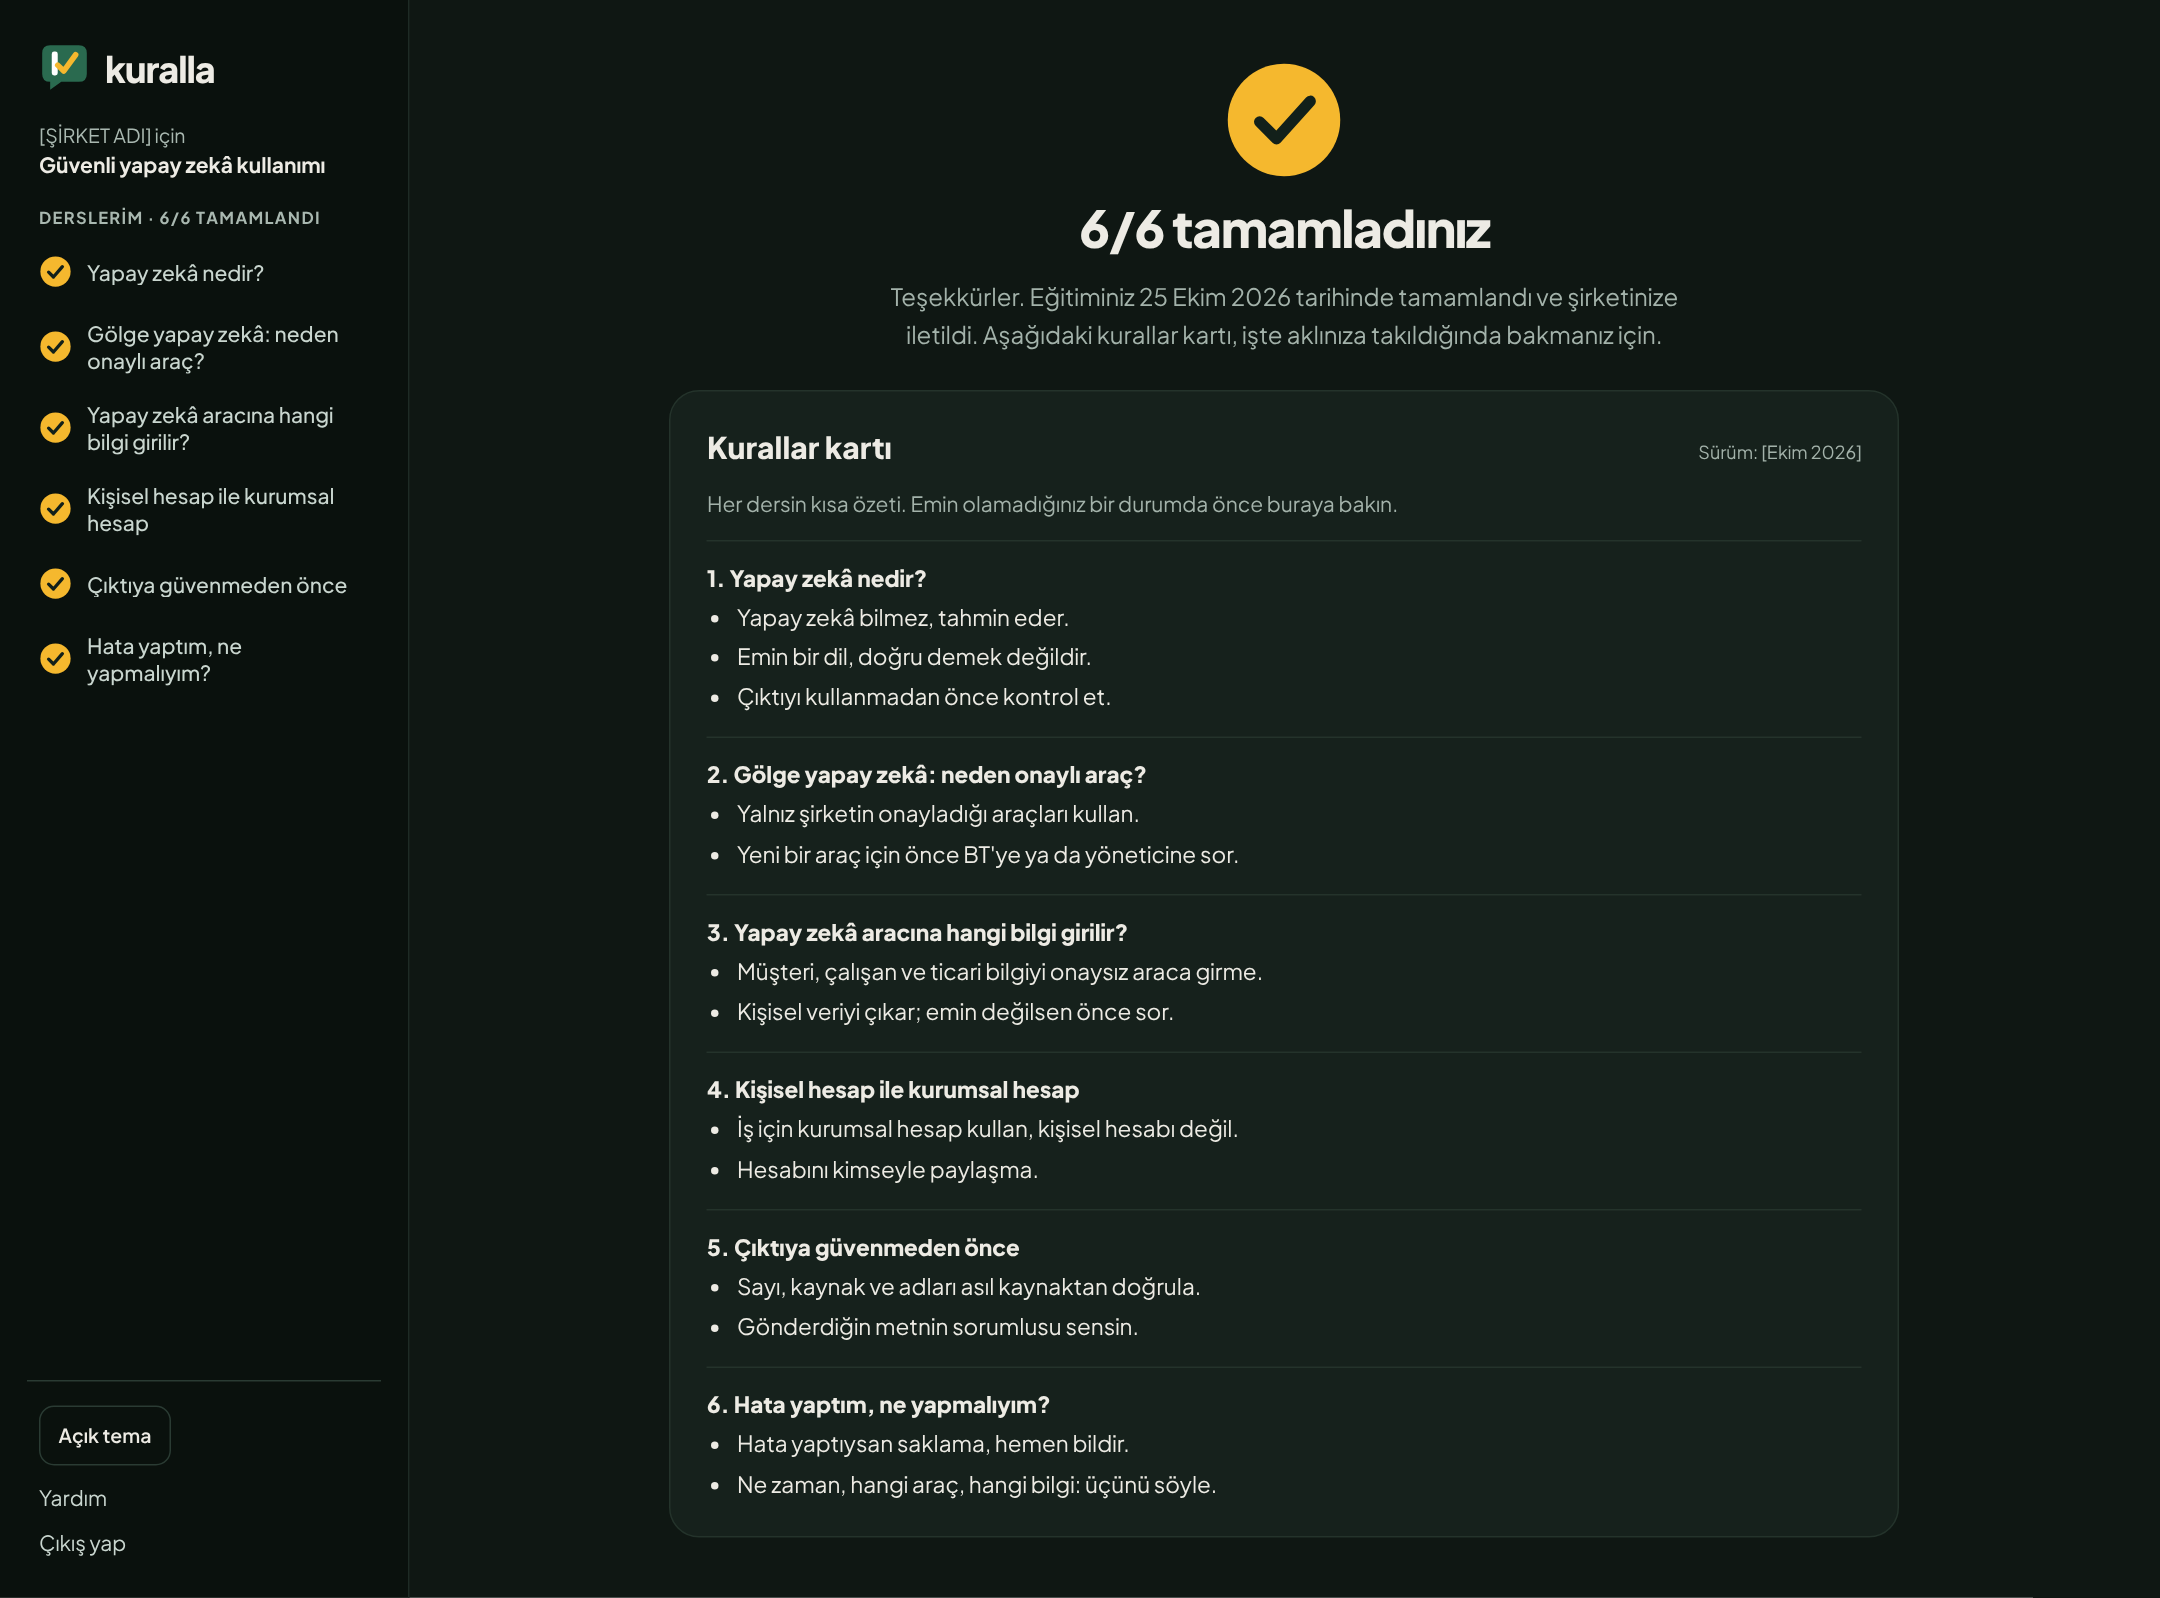The width and height of the screenshot is (2160, 1598).
Task: Switch theme with the "Açık tema" button
Action: click(105, 1436)
